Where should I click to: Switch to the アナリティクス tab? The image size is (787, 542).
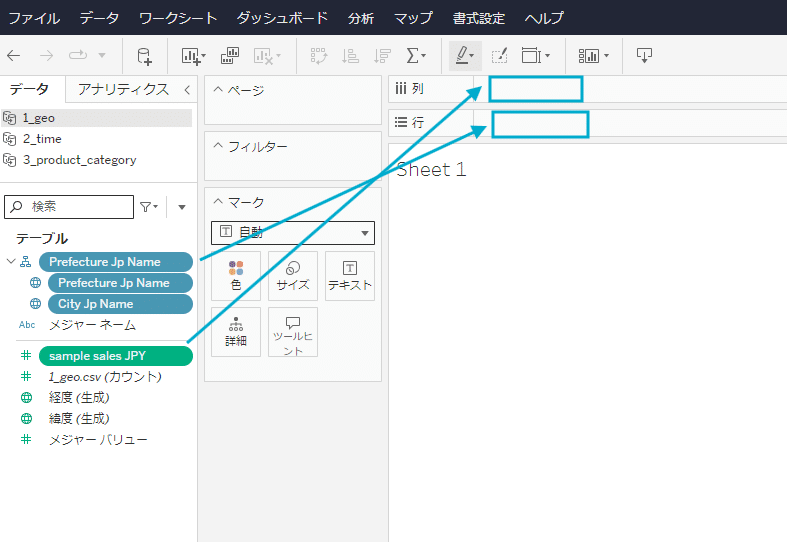(123, 89)
